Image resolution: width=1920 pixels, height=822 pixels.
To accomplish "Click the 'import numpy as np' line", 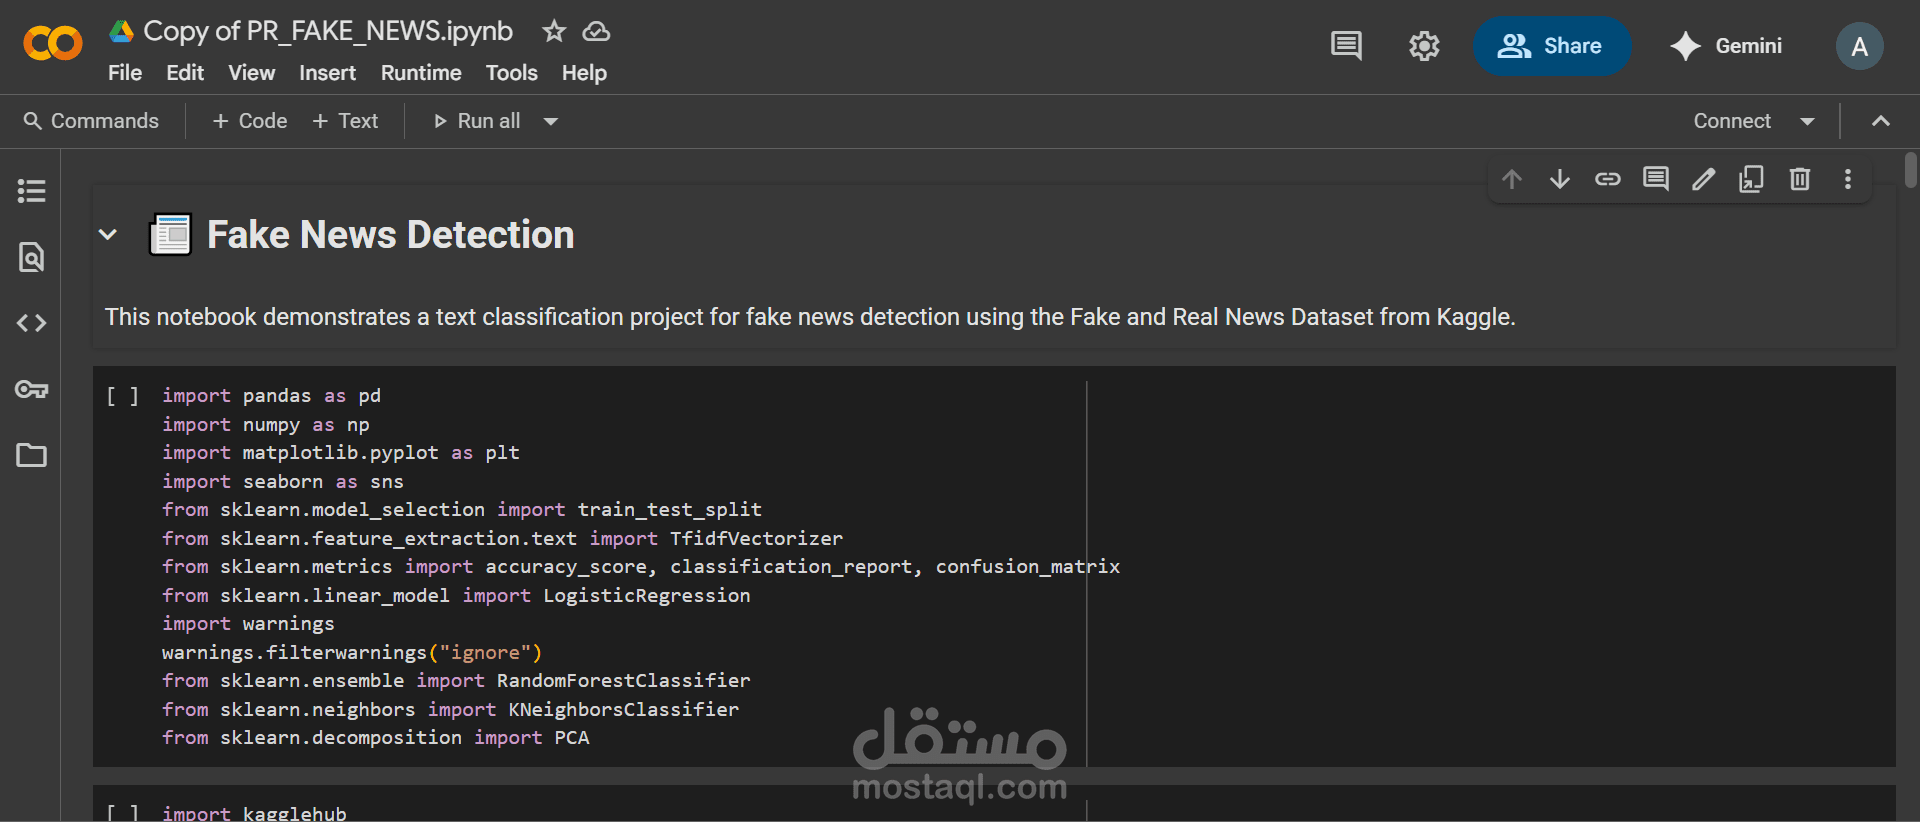I will 266,424.
